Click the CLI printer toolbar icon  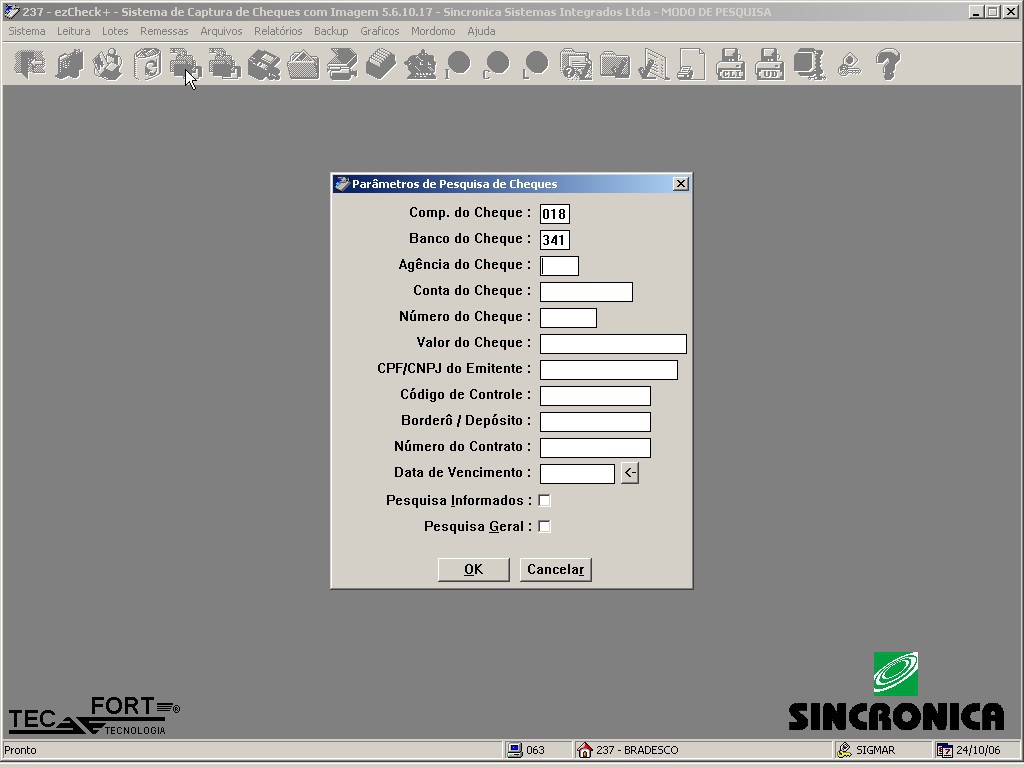731,65
